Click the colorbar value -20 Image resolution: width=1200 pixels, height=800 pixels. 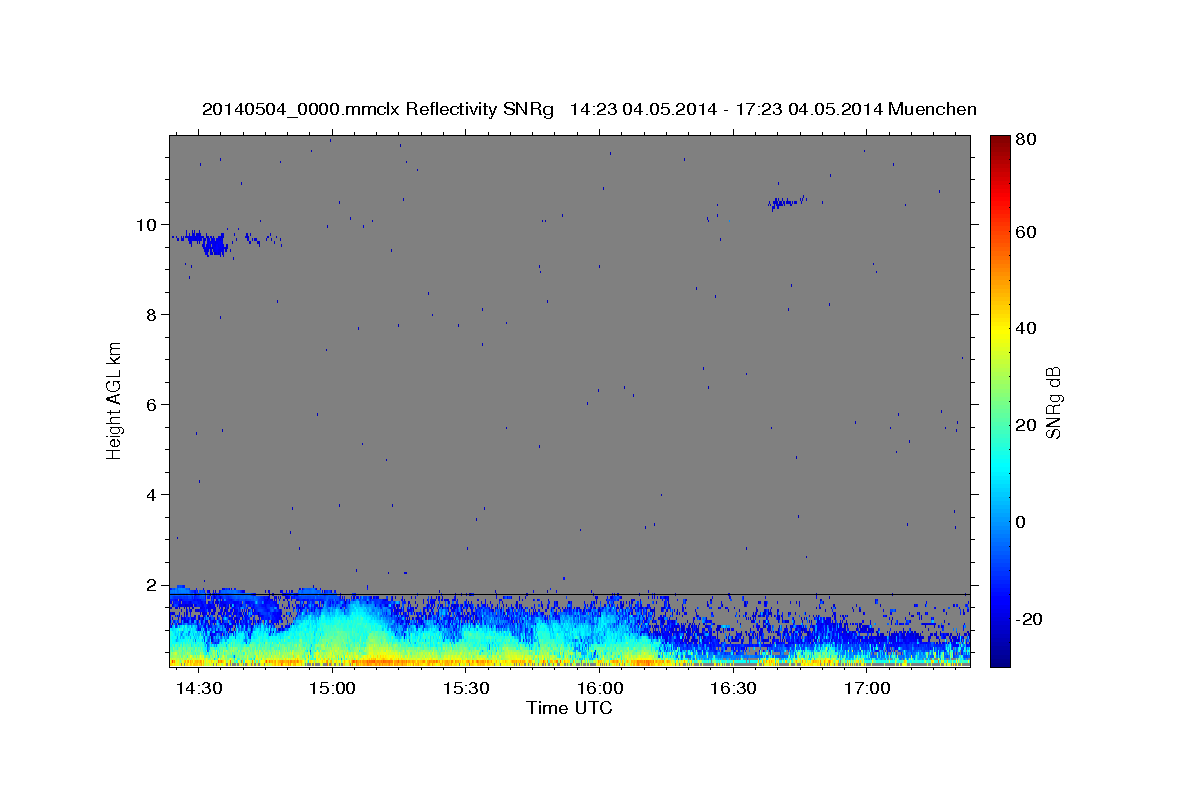pyautogui.click(x=1028, y=619)
